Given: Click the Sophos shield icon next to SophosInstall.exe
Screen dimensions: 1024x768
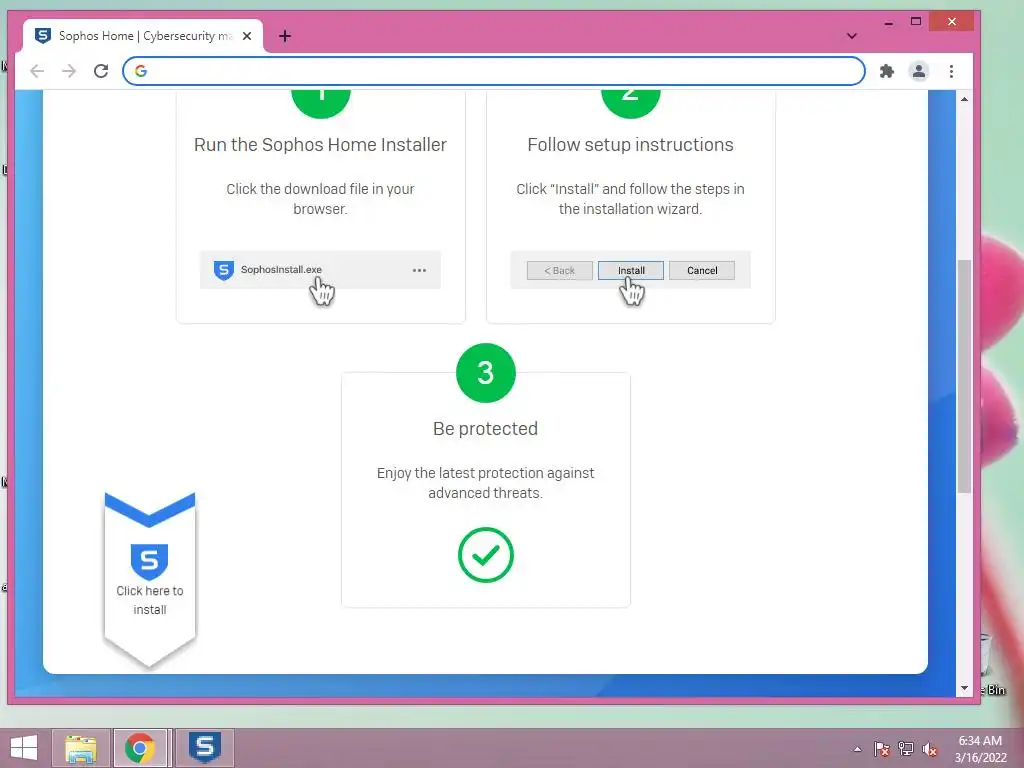Looking at the screenshot, I should pos(224,270).
